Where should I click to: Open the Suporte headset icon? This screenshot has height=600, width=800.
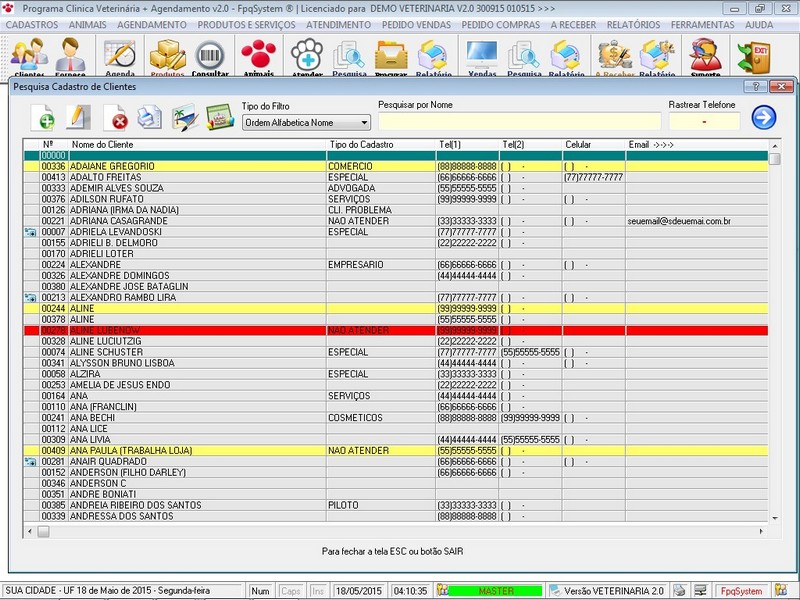point(706,56)
